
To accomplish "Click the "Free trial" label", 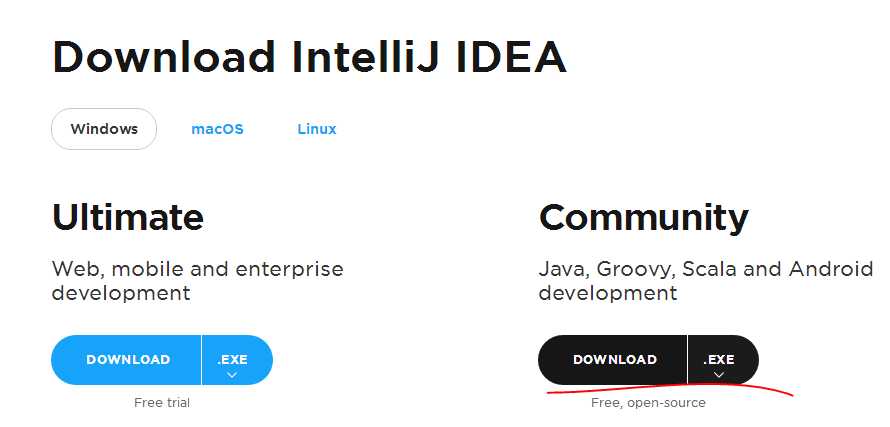I will [162, 403].
